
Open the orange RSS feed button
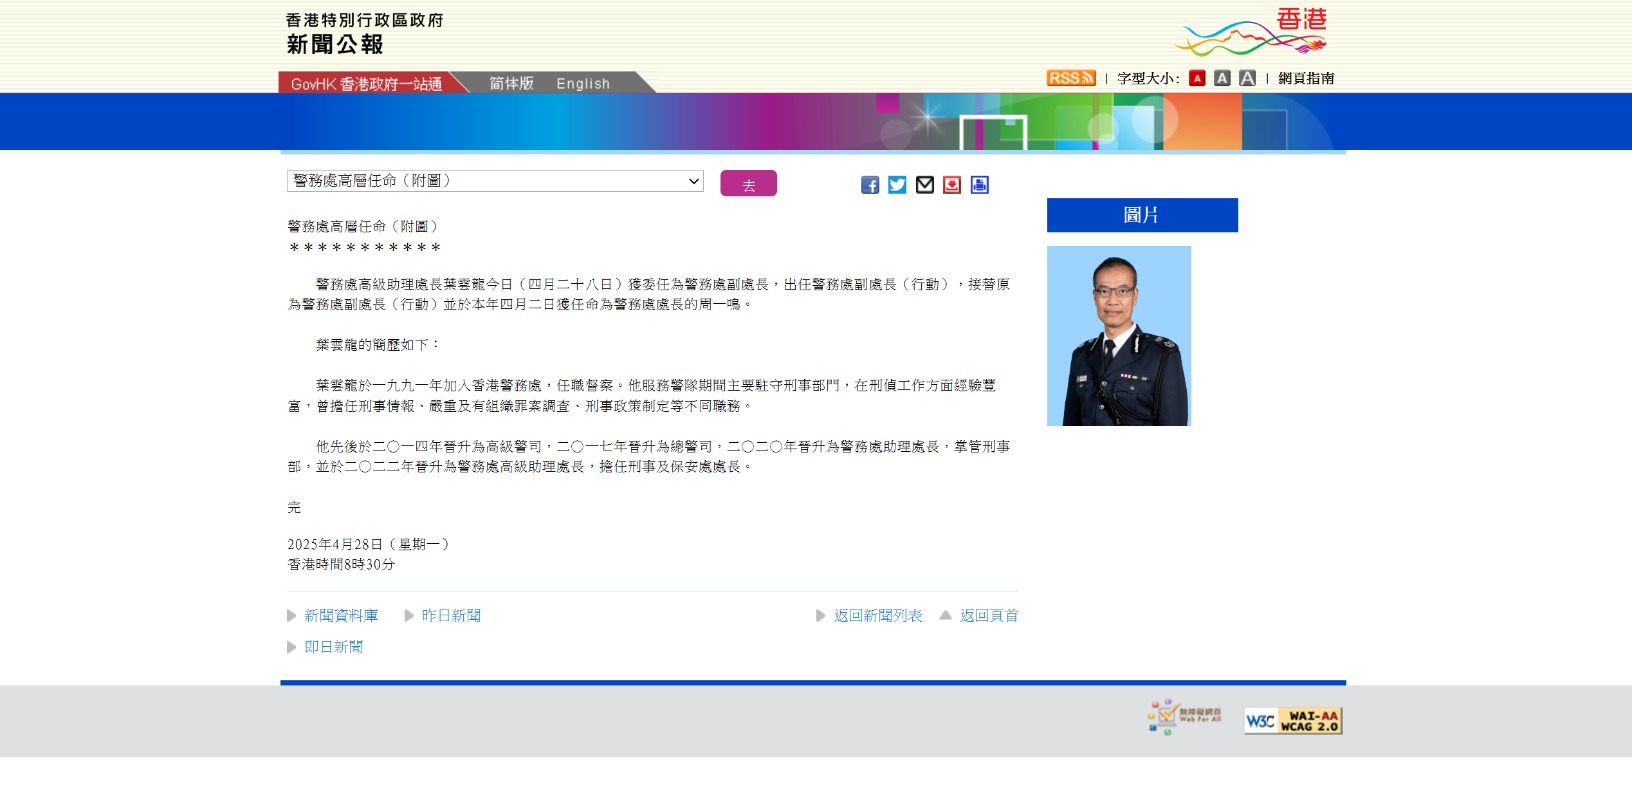(1071, 78)
